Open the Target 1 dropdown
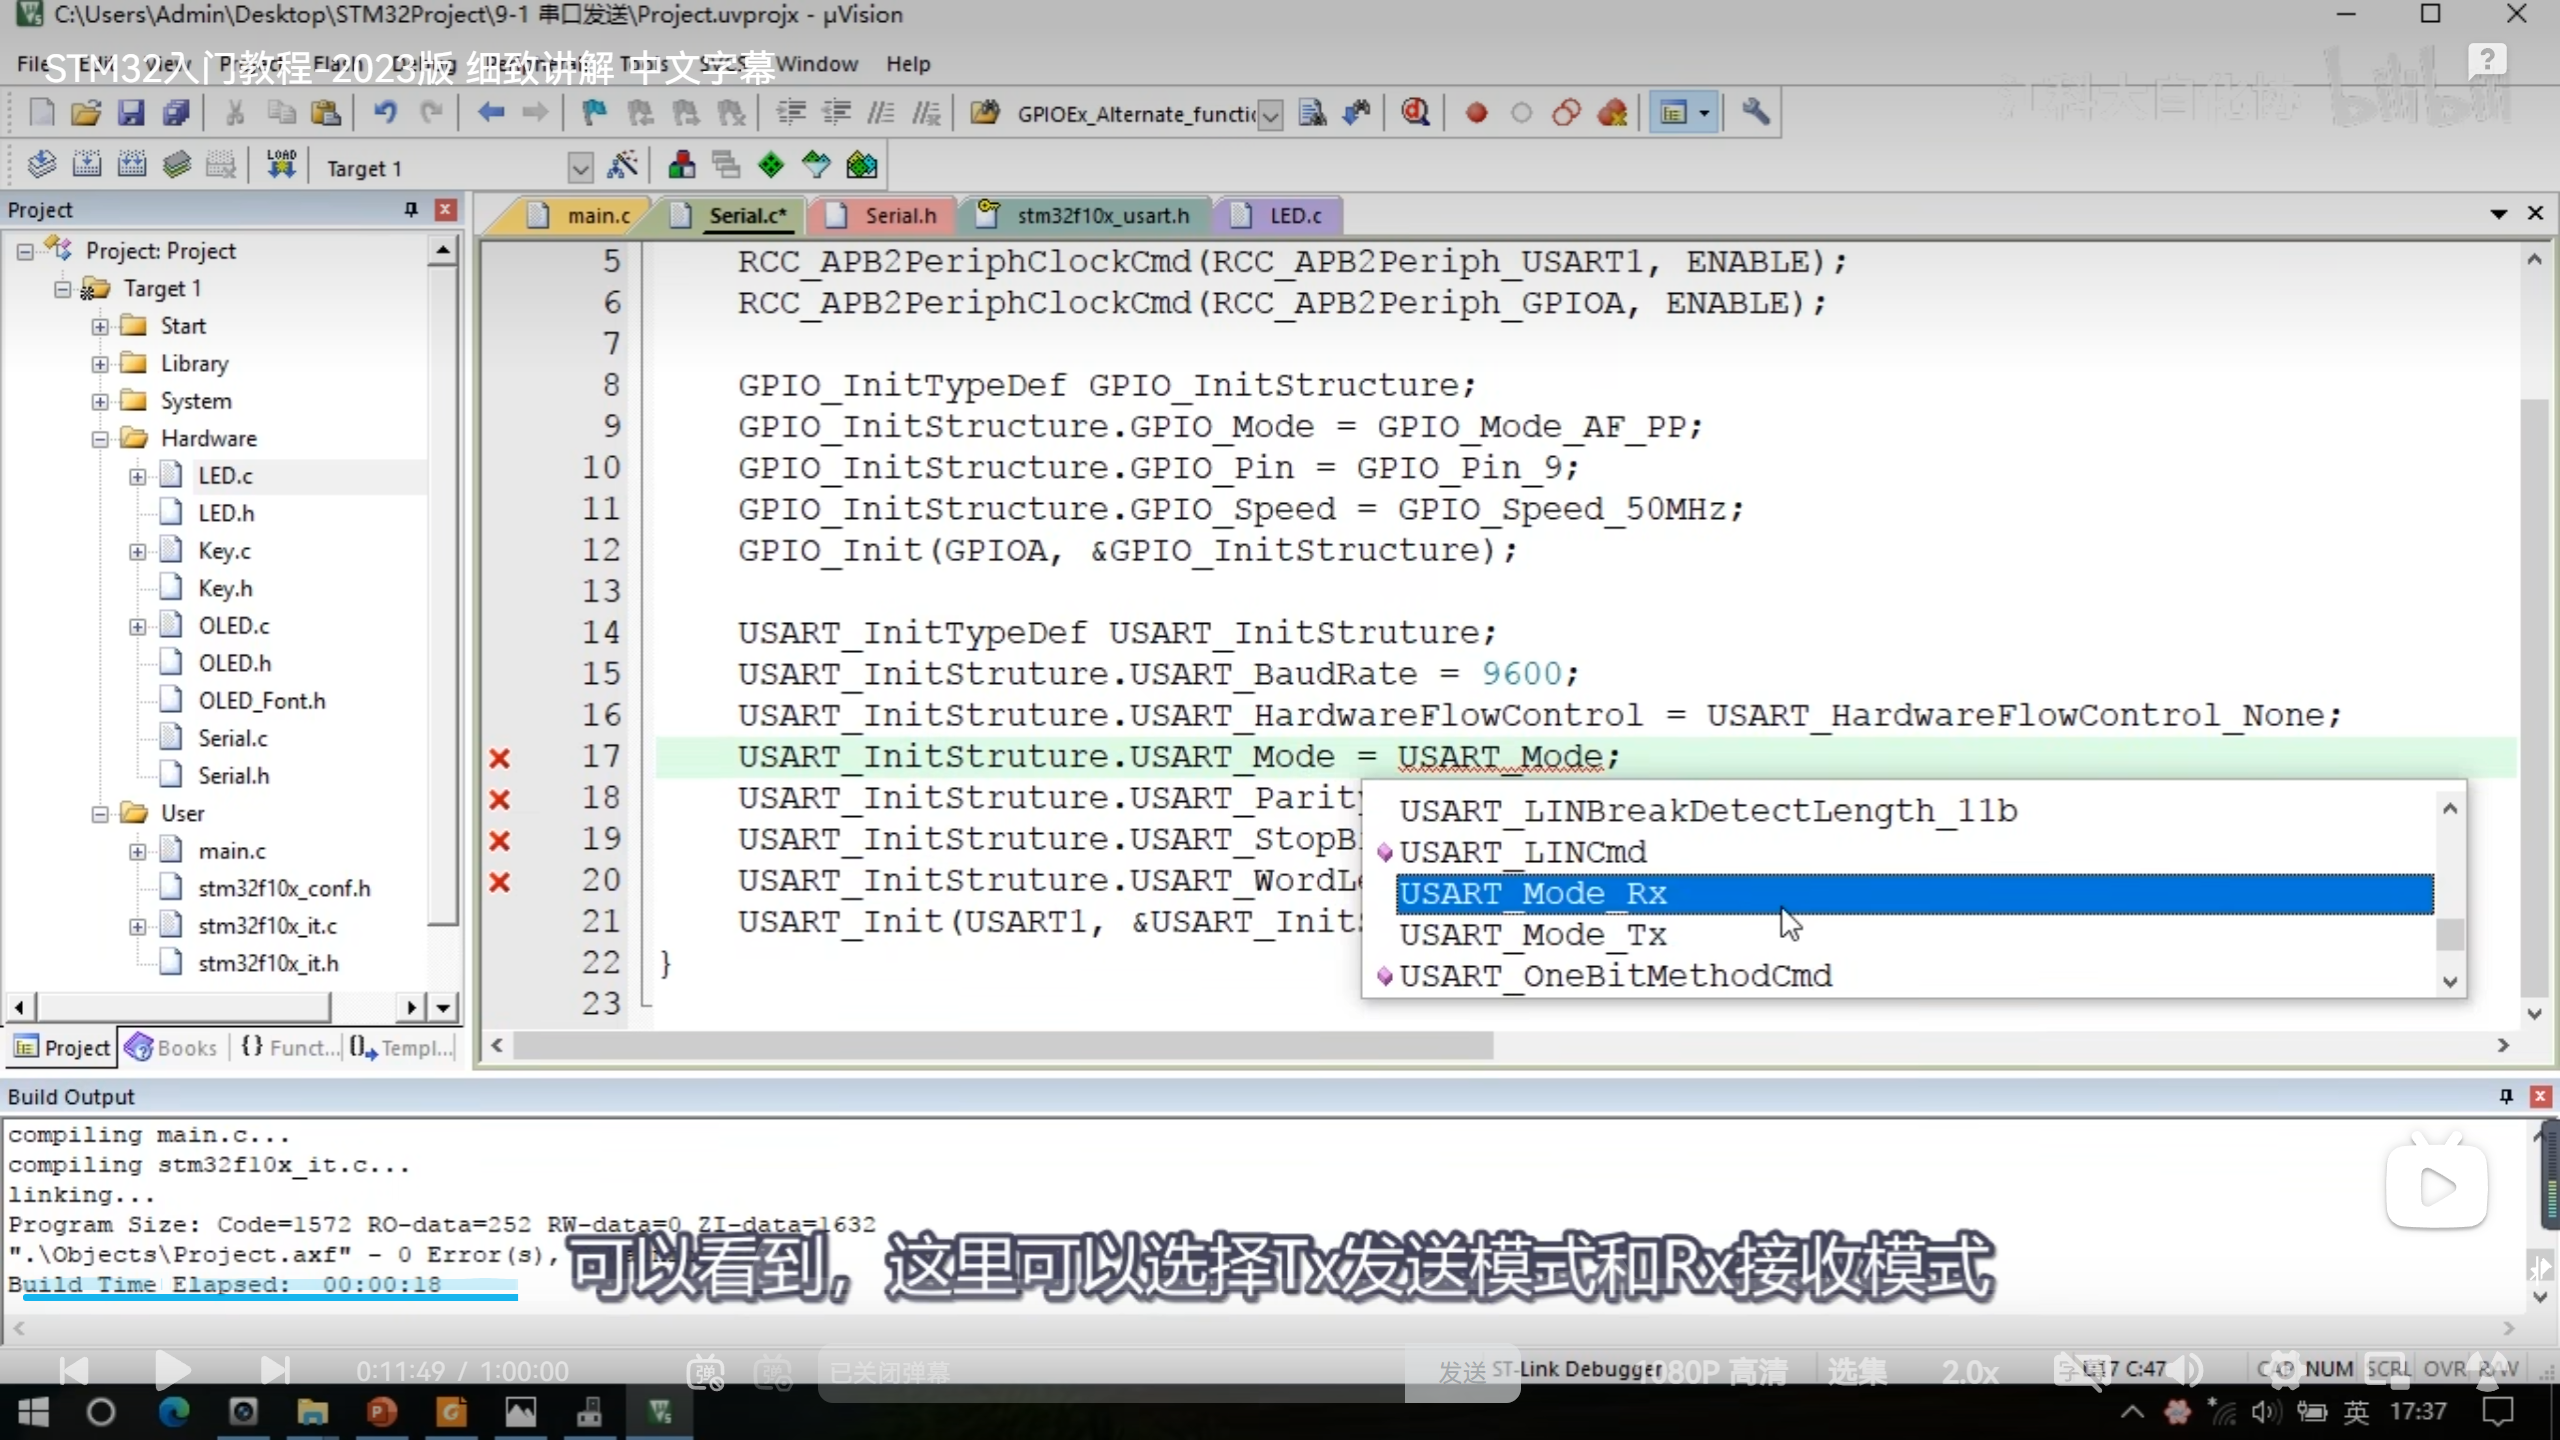This screenshot has height=1440, width=2560. click(x=580, y=168)
